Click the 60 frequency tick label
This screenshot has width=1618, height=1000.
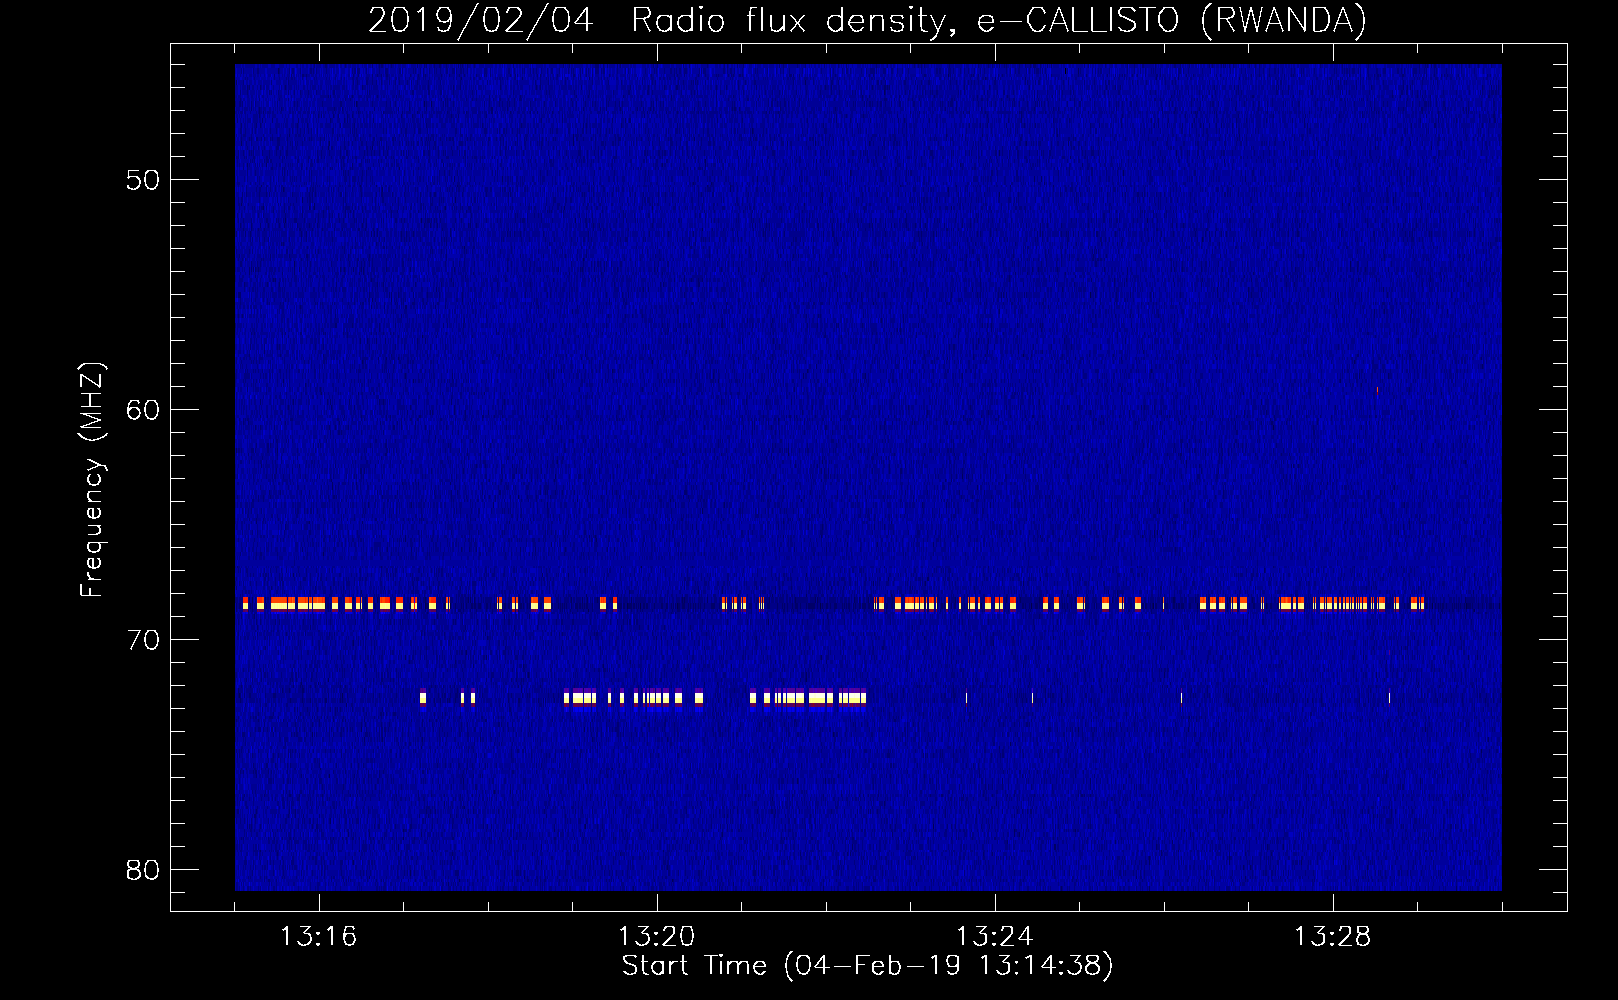pyautogui.click(x=143, y=410)
